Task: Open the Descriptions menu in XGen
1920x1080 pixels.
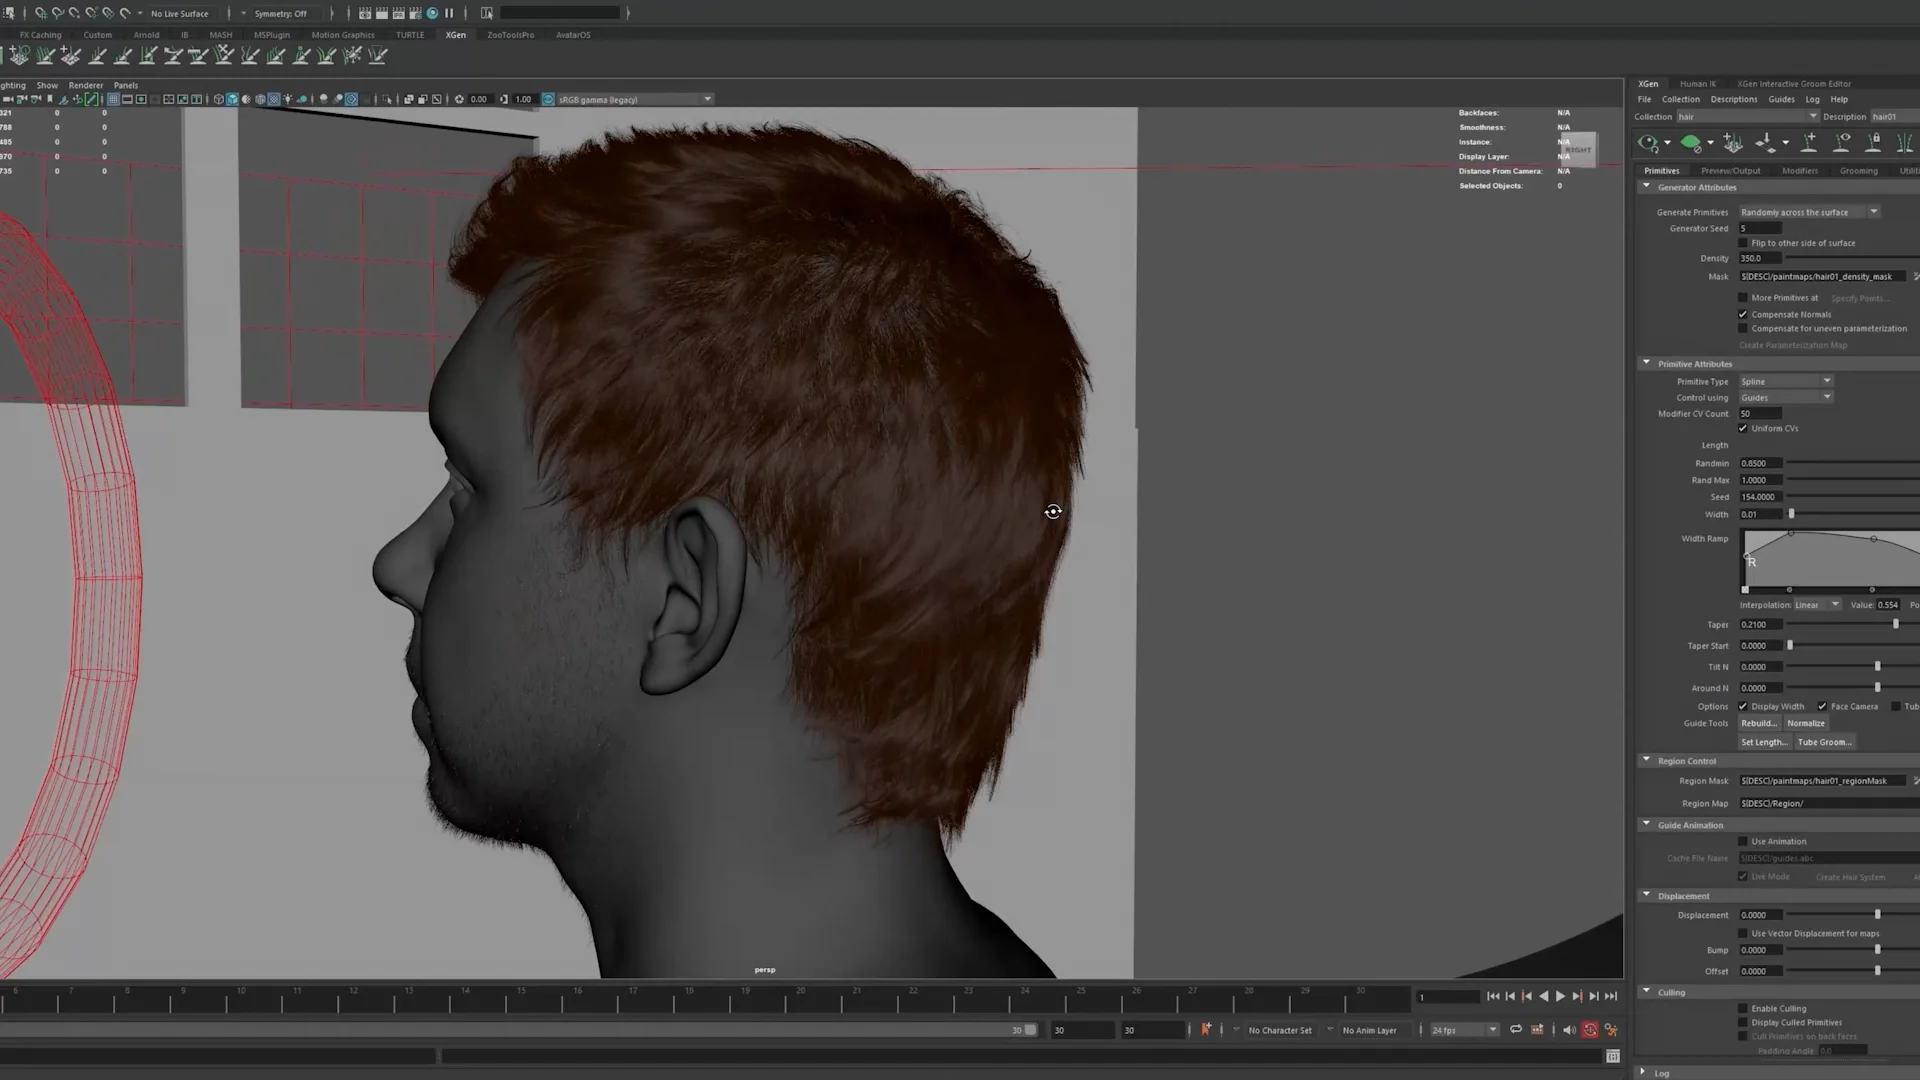Action: 1733,99
